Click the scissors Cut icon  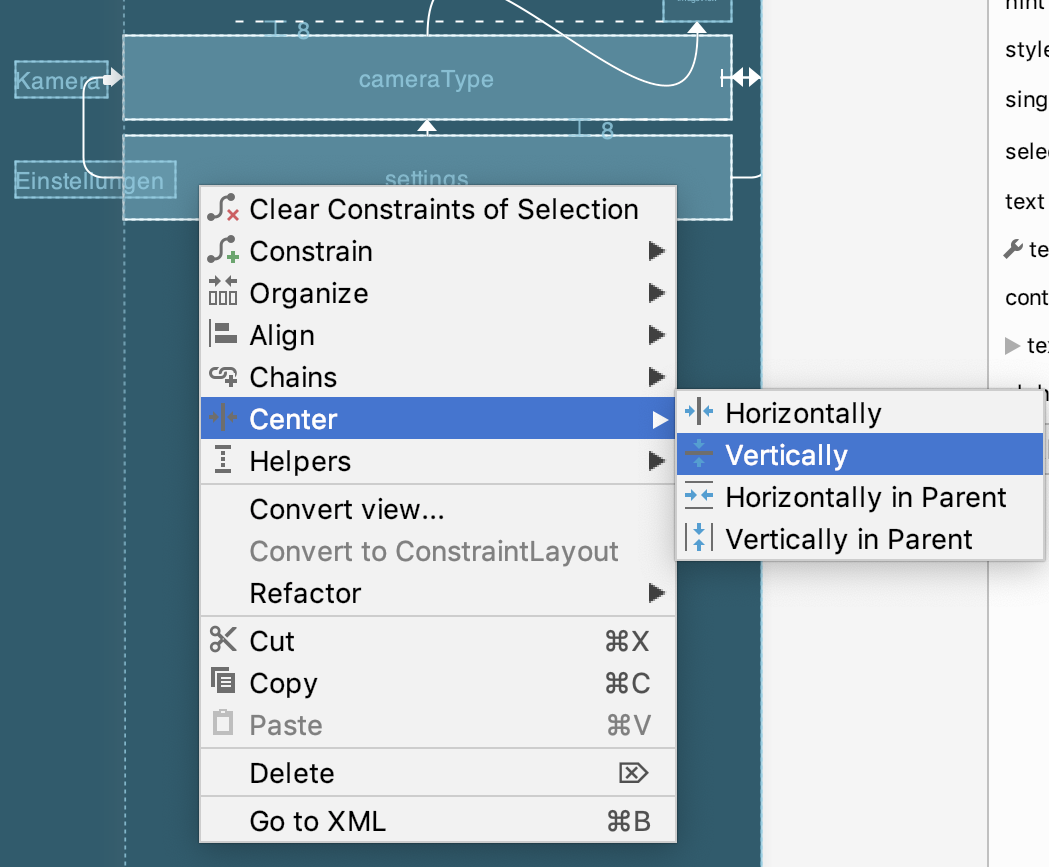[x=223, y=640]
